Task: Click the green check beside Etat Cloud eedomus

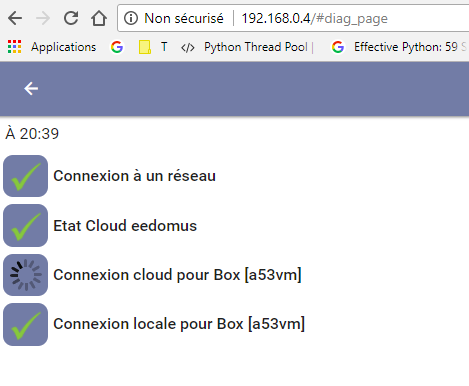Action: point(25,225)
